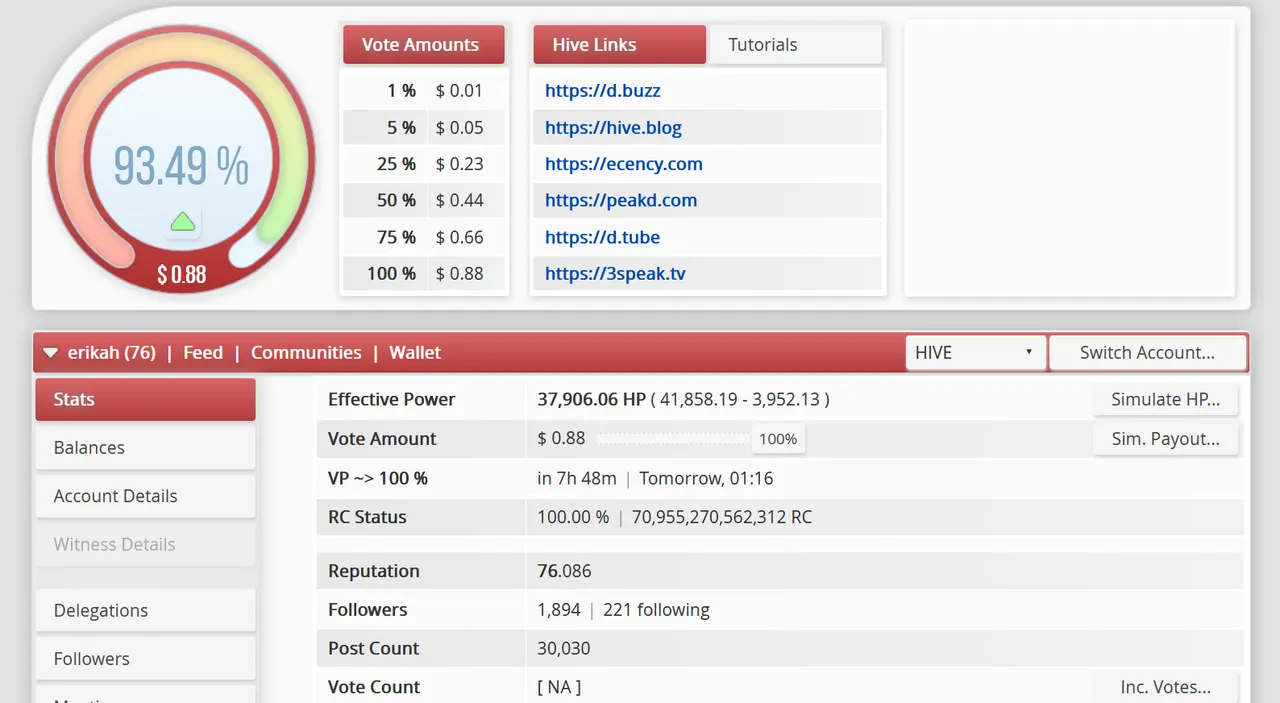Open the Delegations sidebar tab

145,611
